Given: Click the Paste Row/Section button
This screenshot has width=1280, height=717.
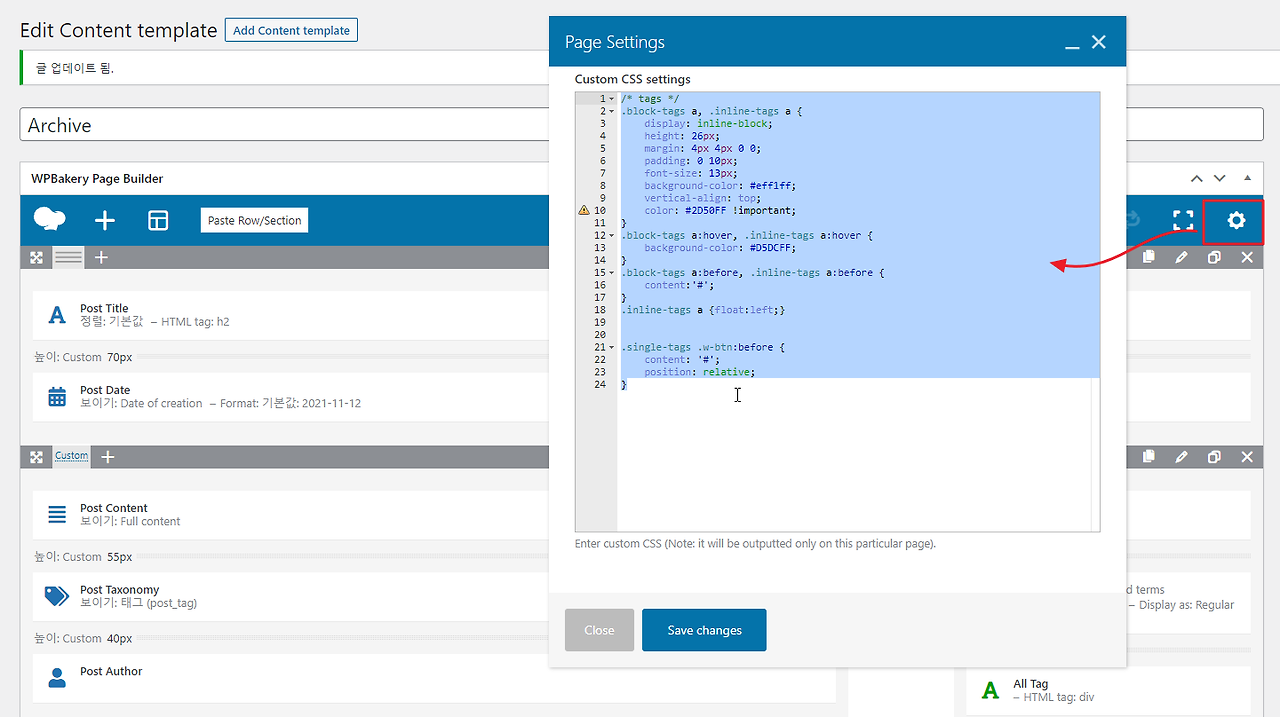Looking at the screenshot, I should pyautogui.click(x=255, y=220).
